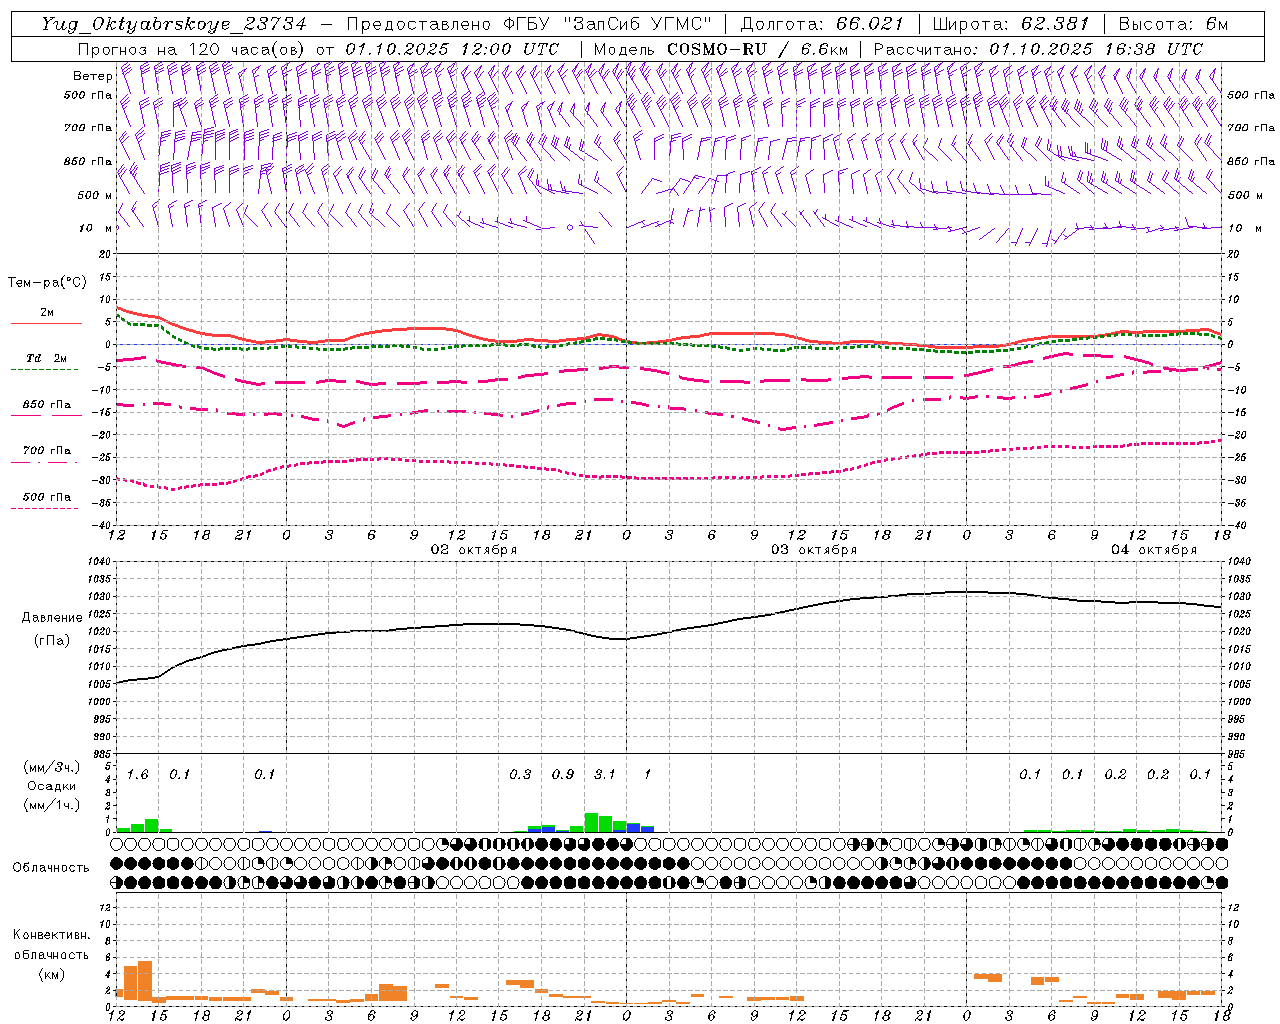The width and height of the screenshot is (1280, 1024).
Task: Click the '04 октября' date label
Action: click(1154, 550)
